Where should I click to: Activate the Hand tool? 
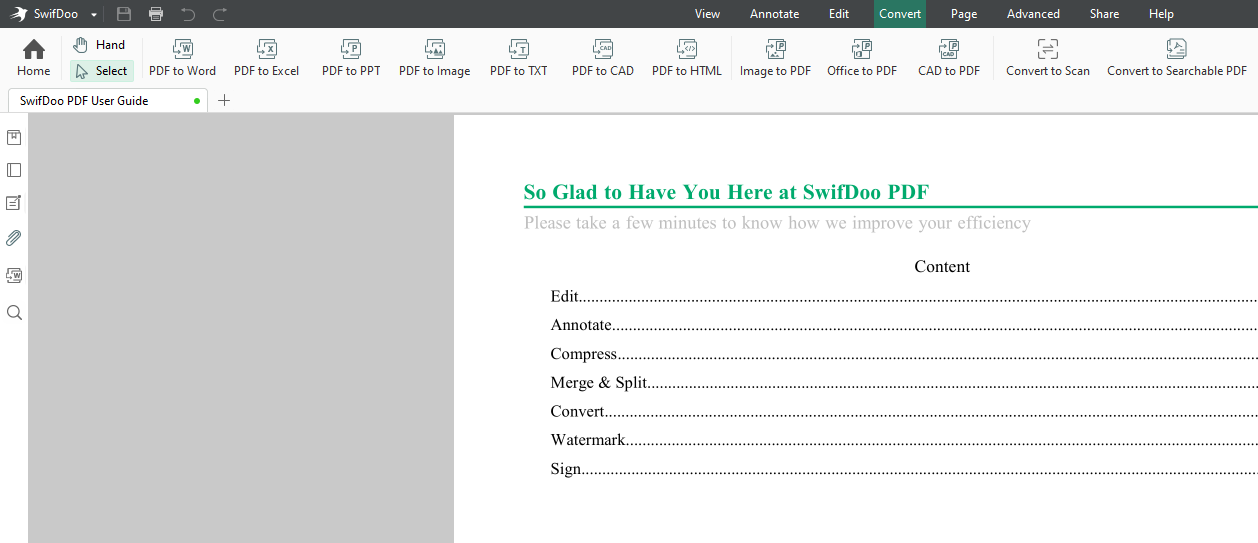[x=100, y=45]
